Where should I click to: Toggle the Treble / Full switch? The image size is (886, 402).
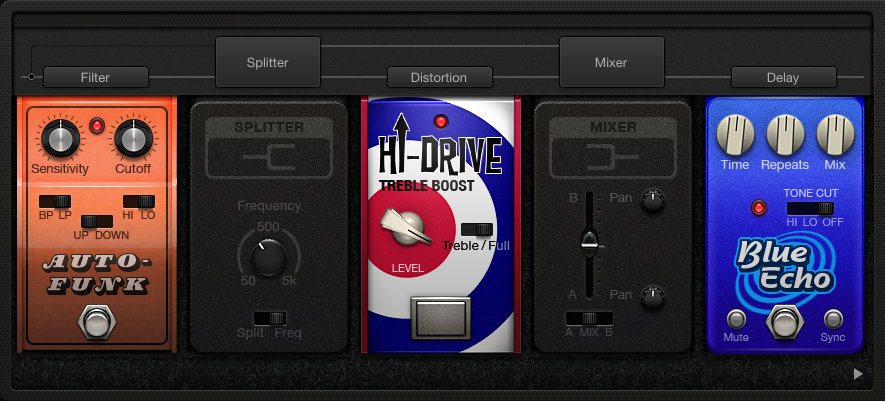pyautogui.click(x=477, y=229)
